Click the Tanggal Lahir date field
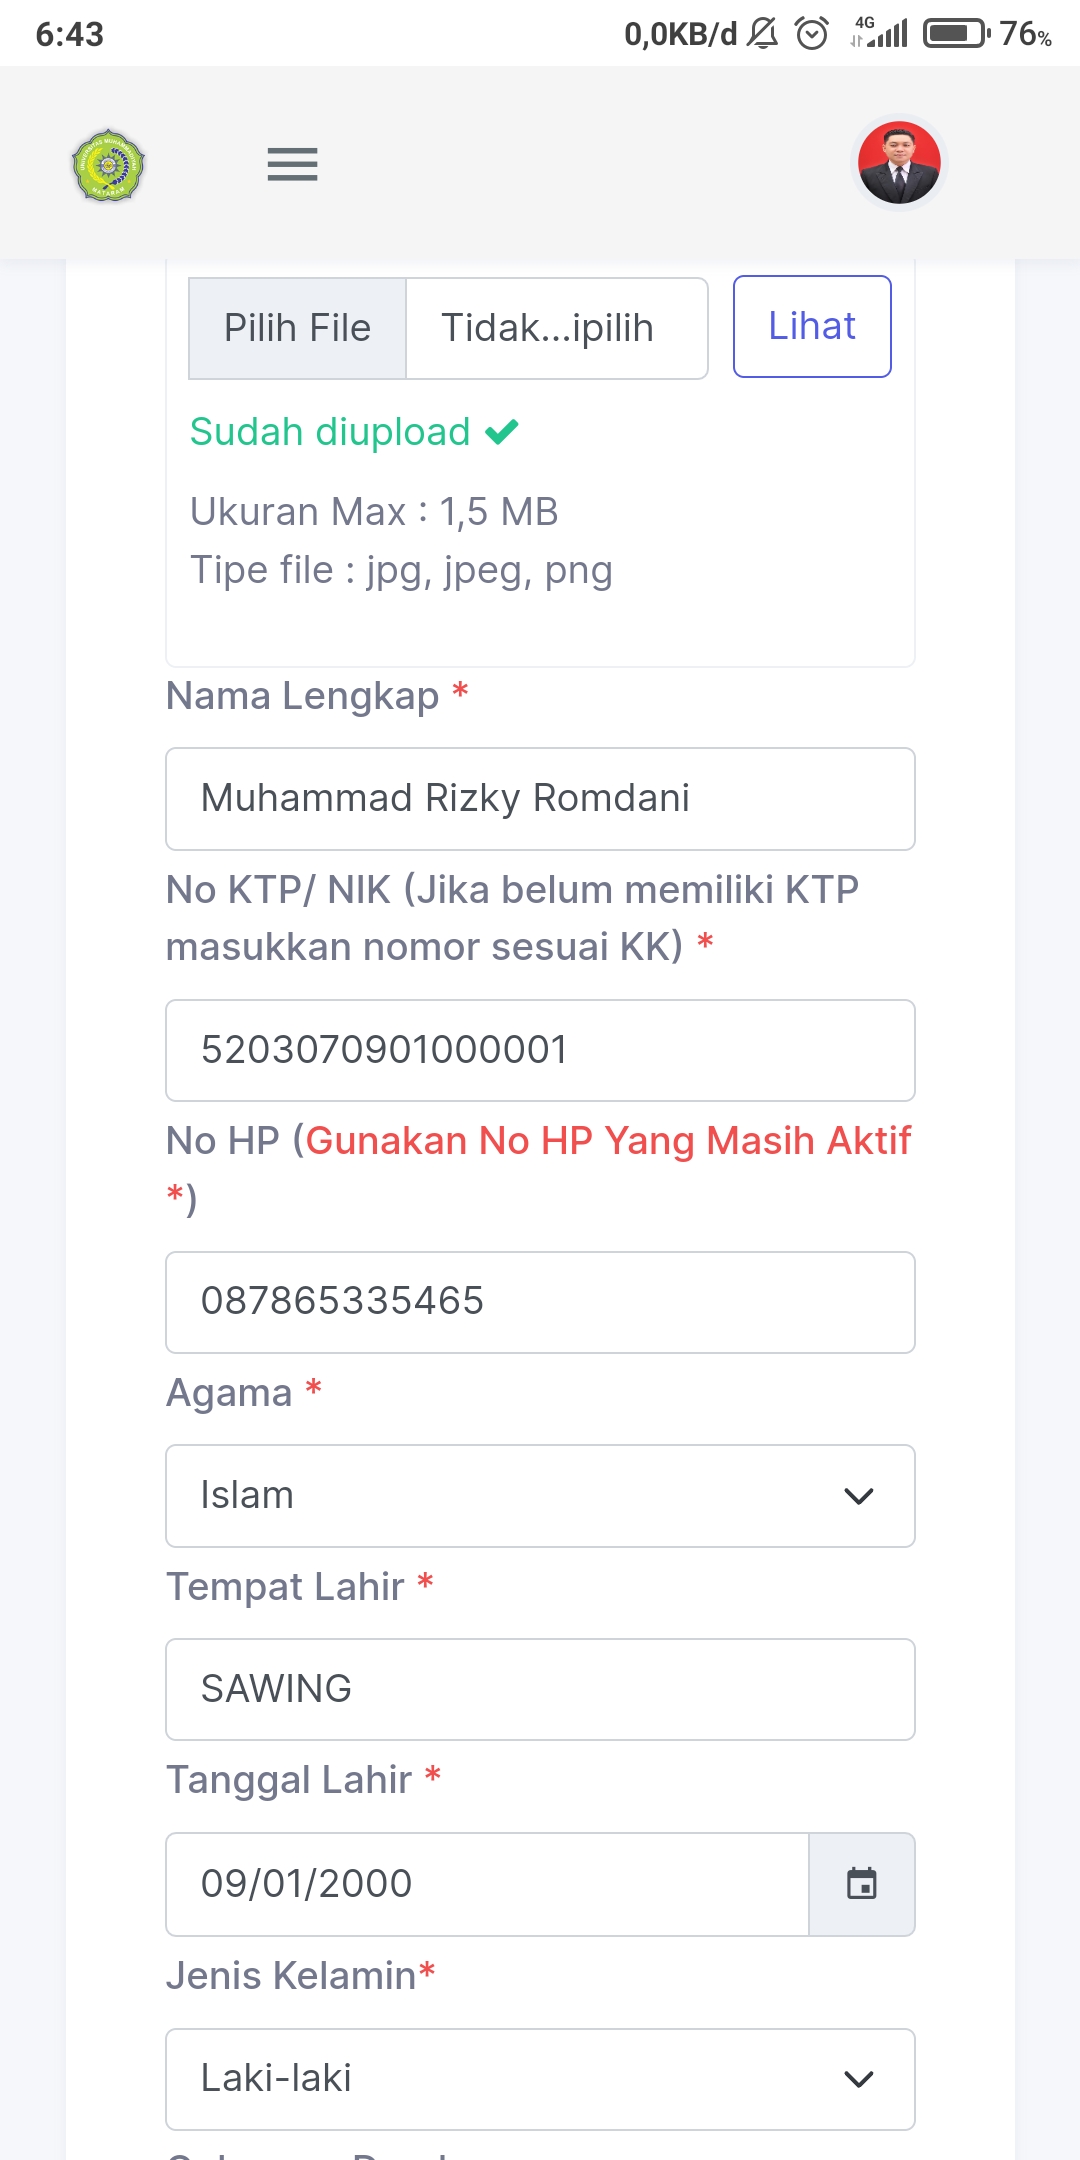Image resolution: width=1080 pixels, height=2160 pixels. [x=486, y=1884]
